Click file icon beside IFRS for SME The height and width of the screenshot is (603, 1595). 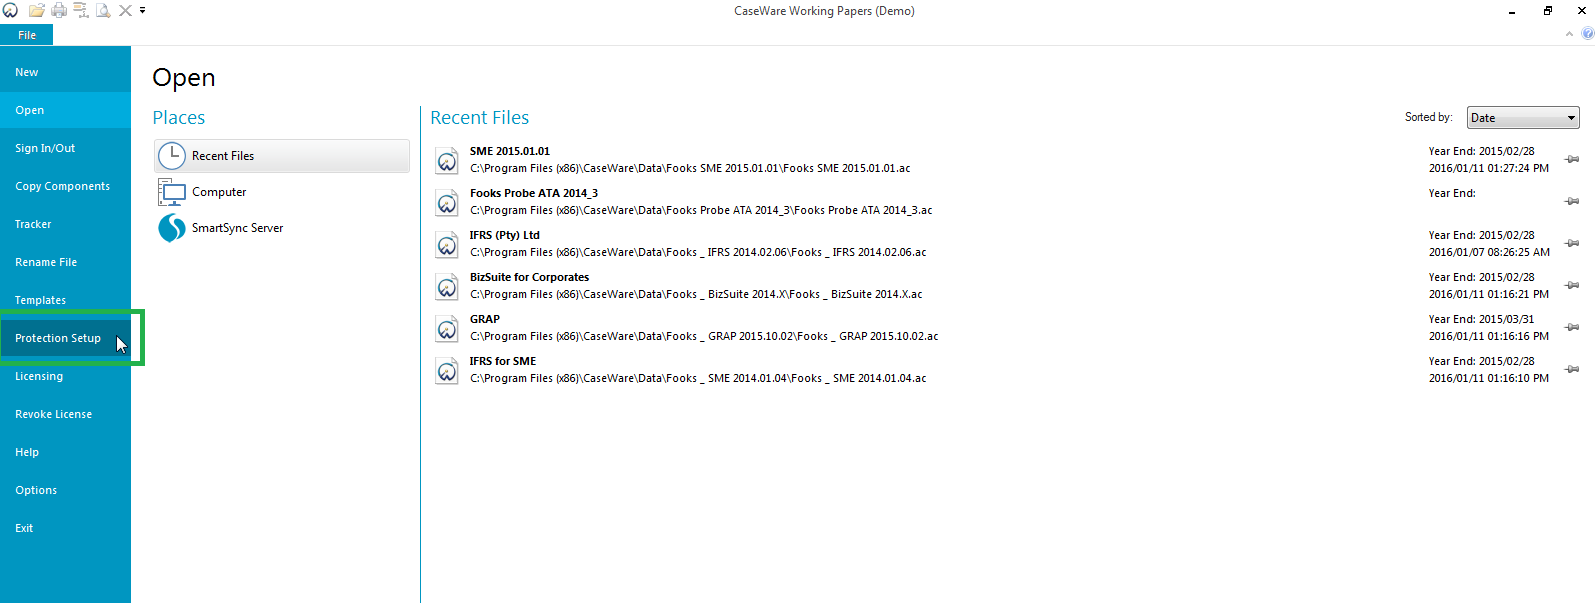447,371
